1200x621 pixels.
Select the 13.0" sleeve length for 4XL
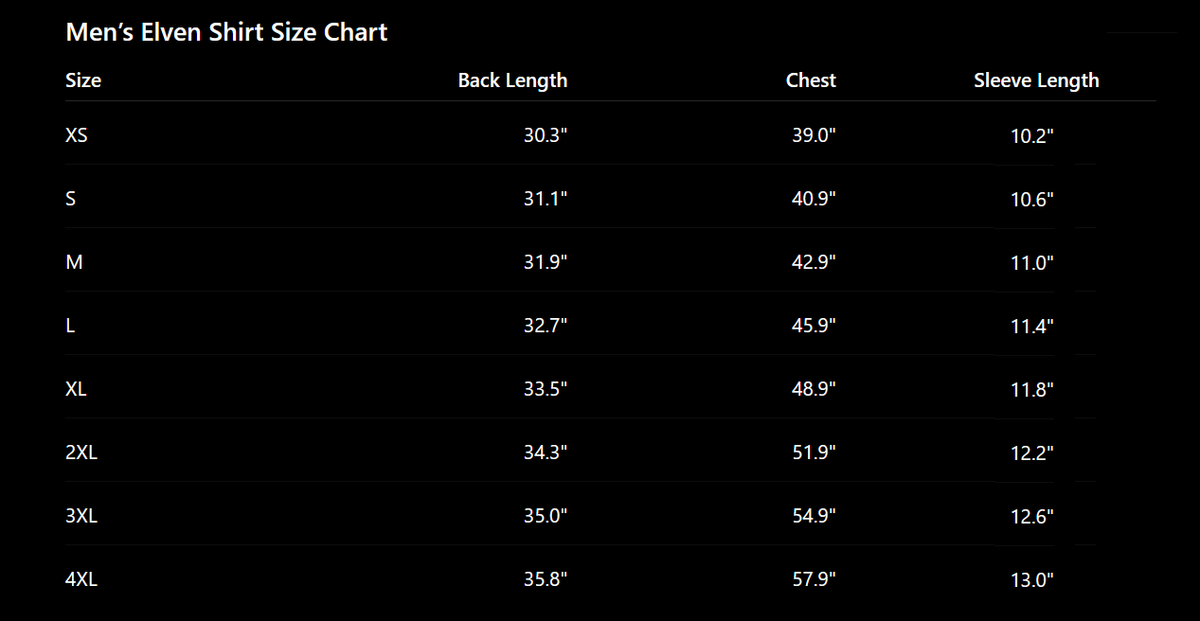point(1032,580)
